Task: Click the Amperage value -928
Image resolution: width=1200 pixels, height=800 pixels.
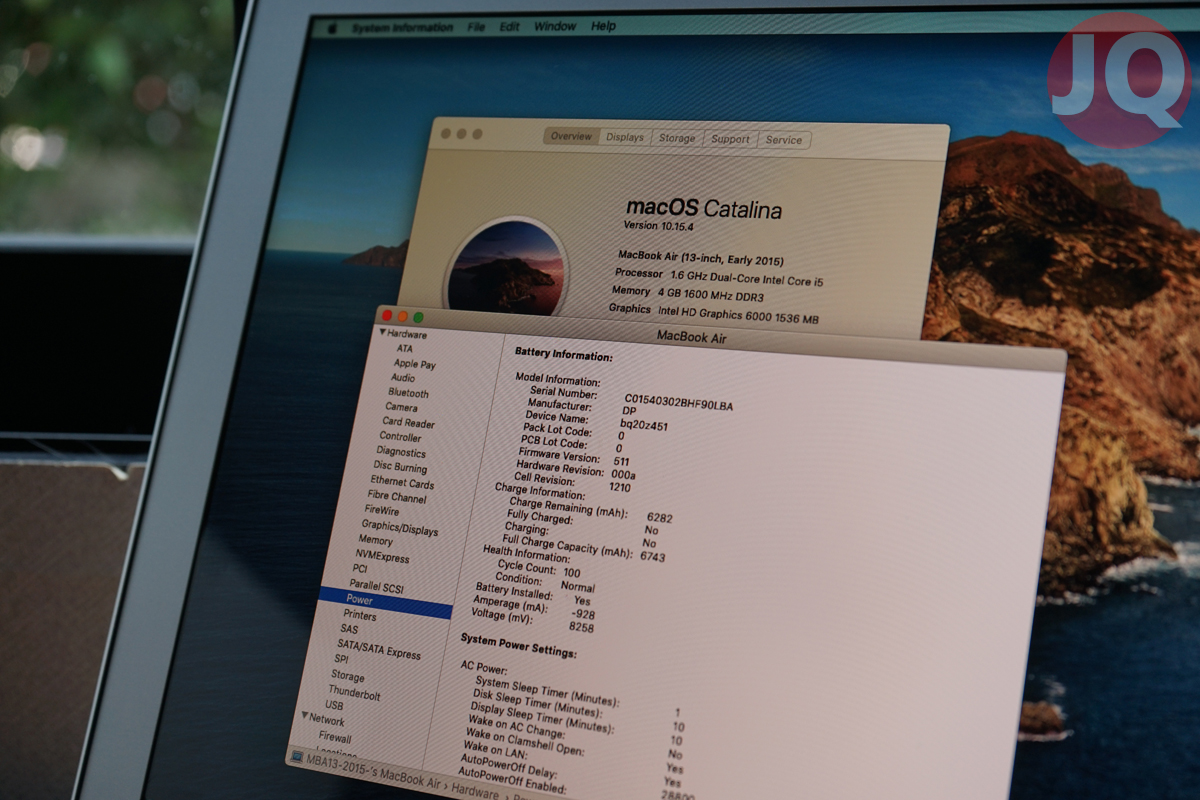Action: point(583,614)
